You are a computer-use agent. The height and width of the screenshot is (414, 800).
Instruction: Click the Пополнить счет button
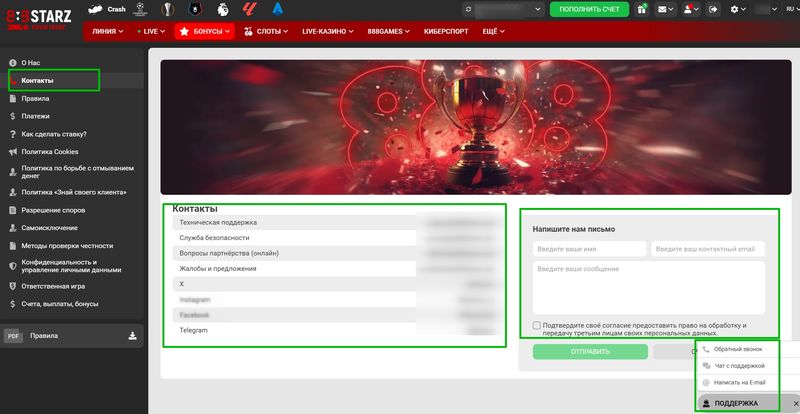tap(589, 9)
